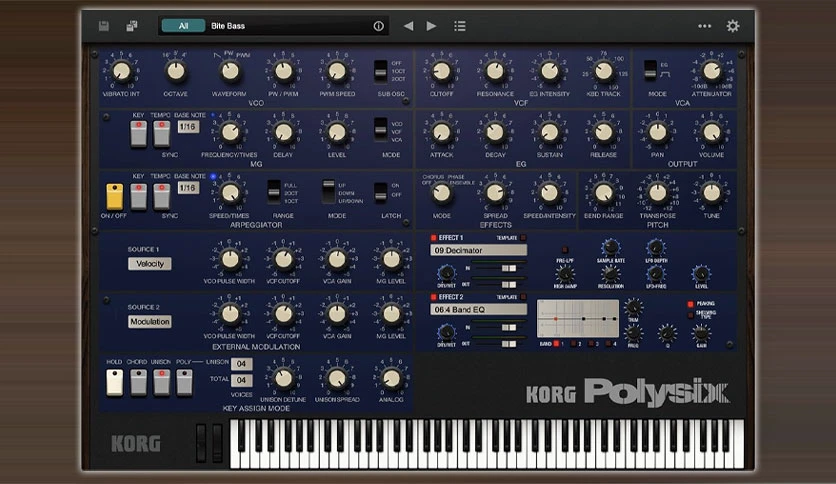836x484 pixels.
Task: Toggle the Arpeggiator Key sync button
Action: pos(139,196)
